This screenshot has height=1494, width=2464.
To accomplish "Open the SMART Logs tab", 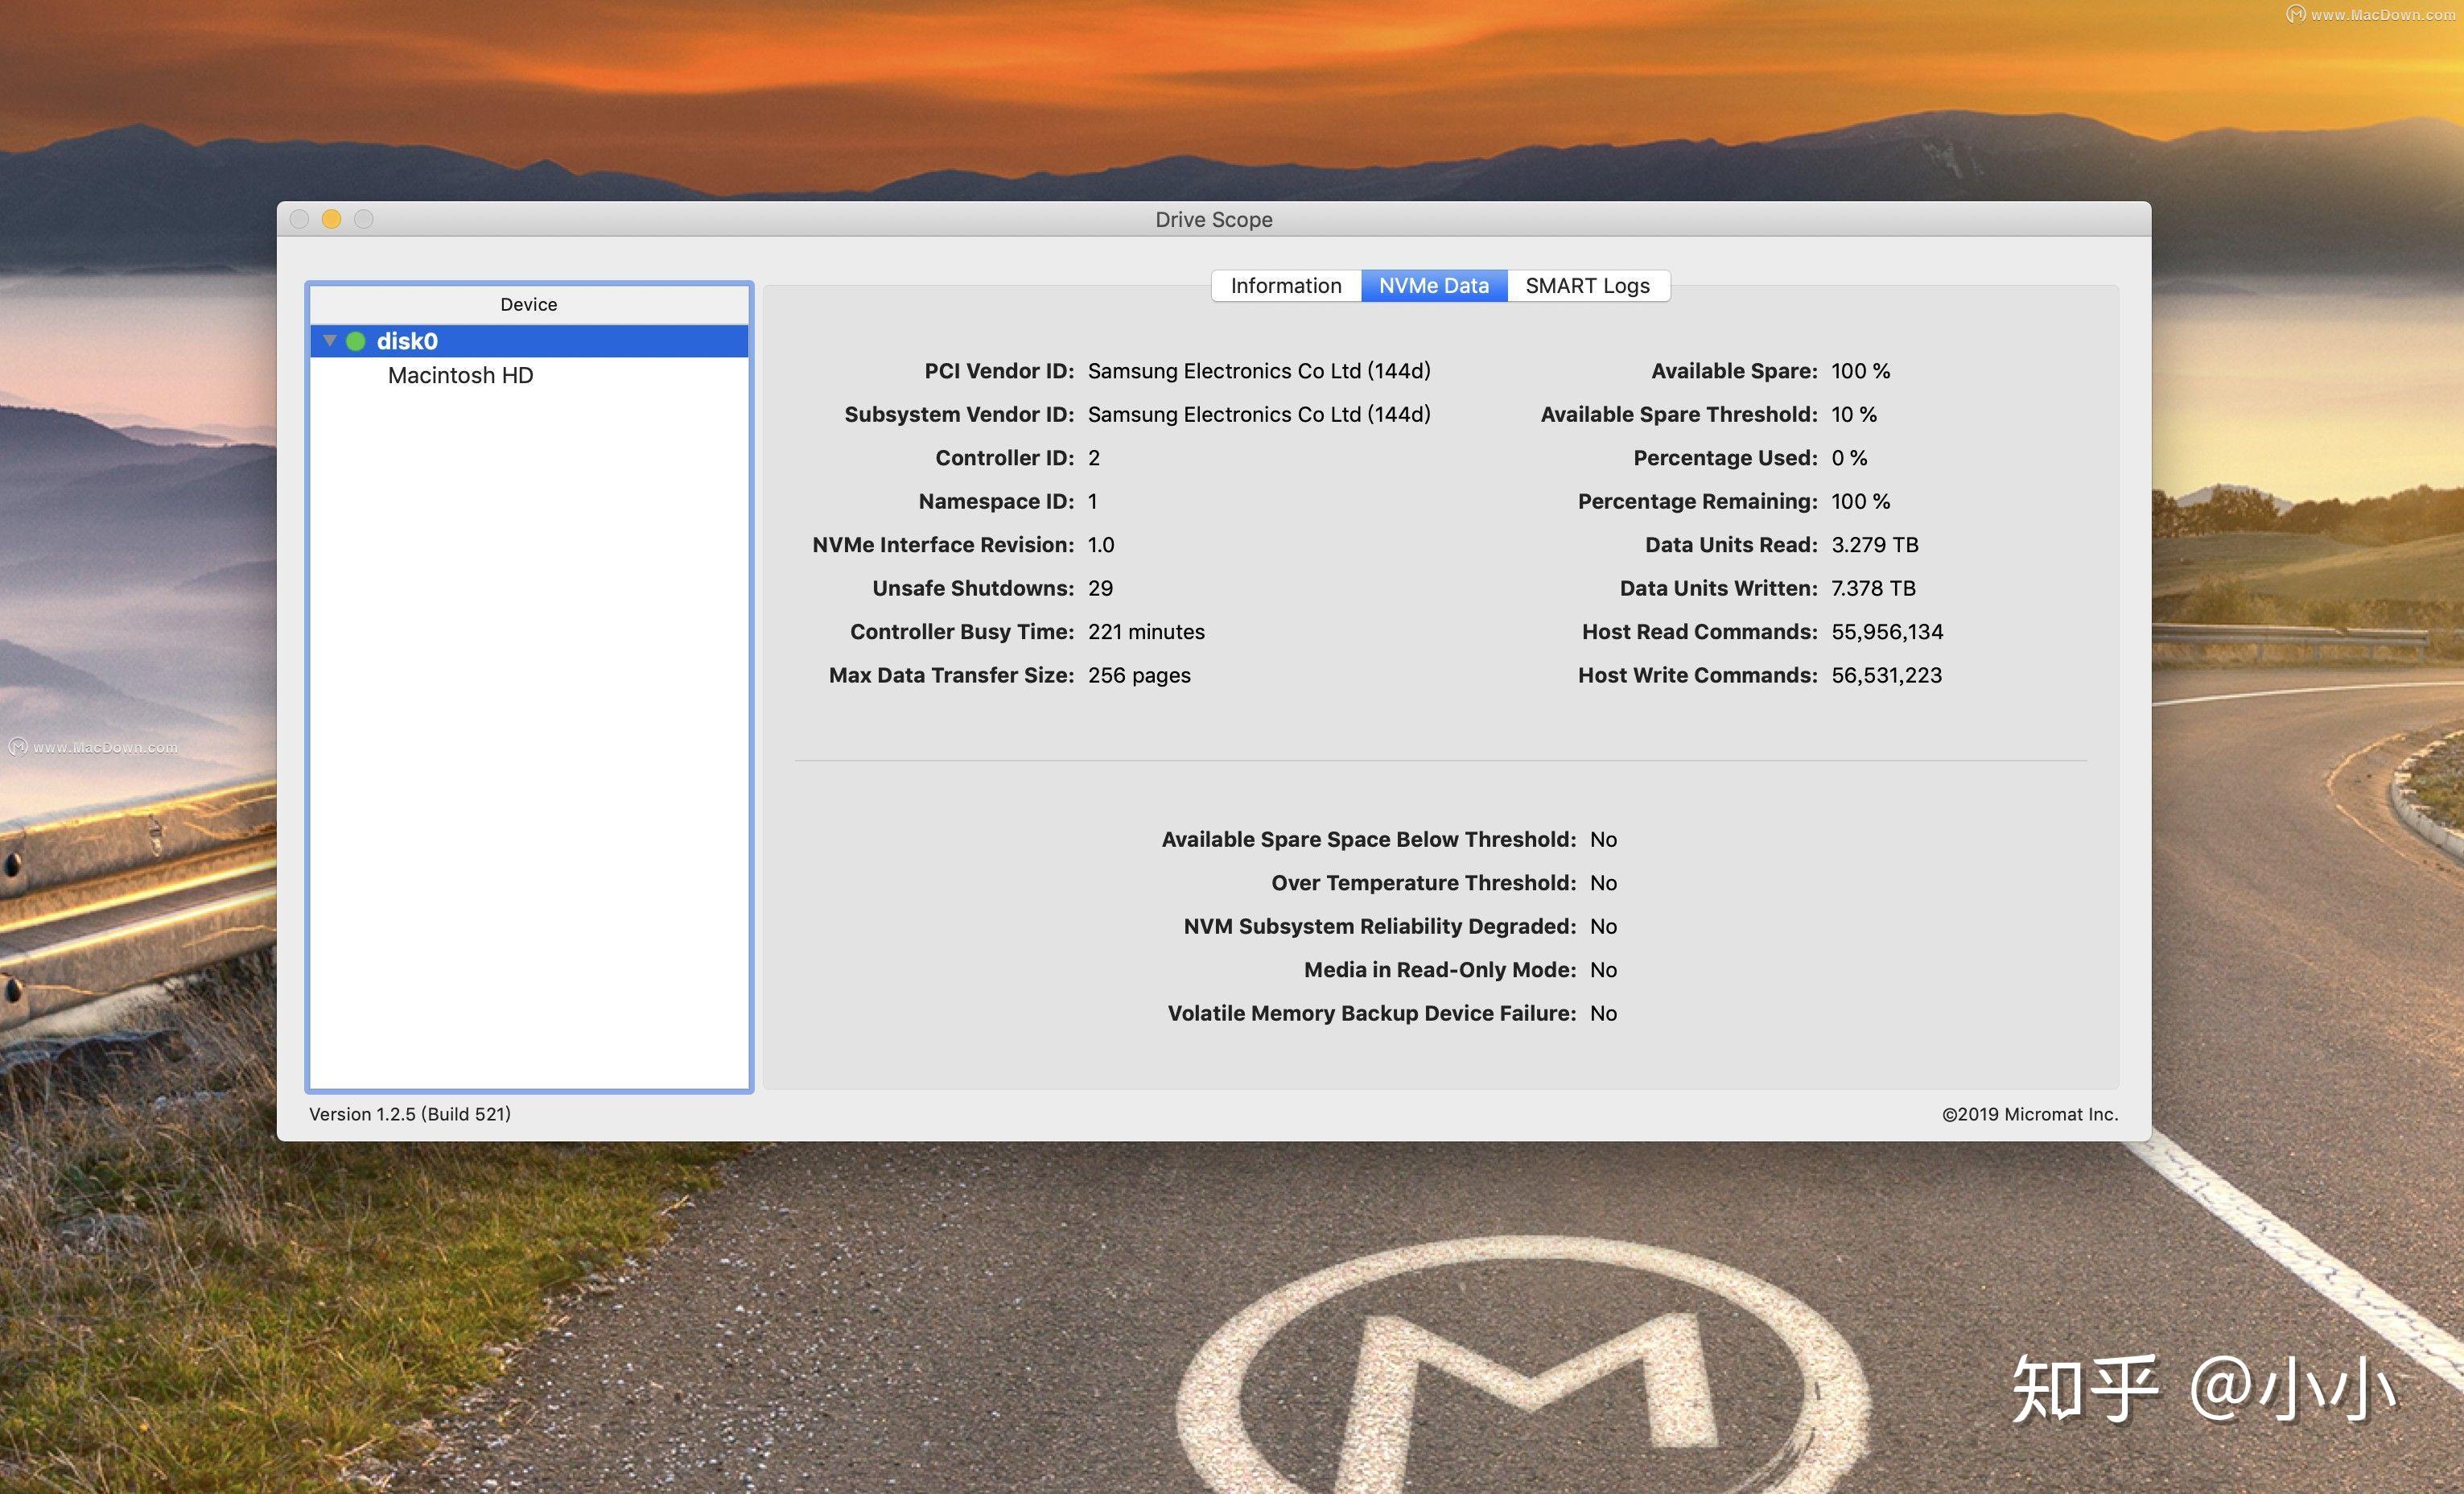I will [1587, 285].
